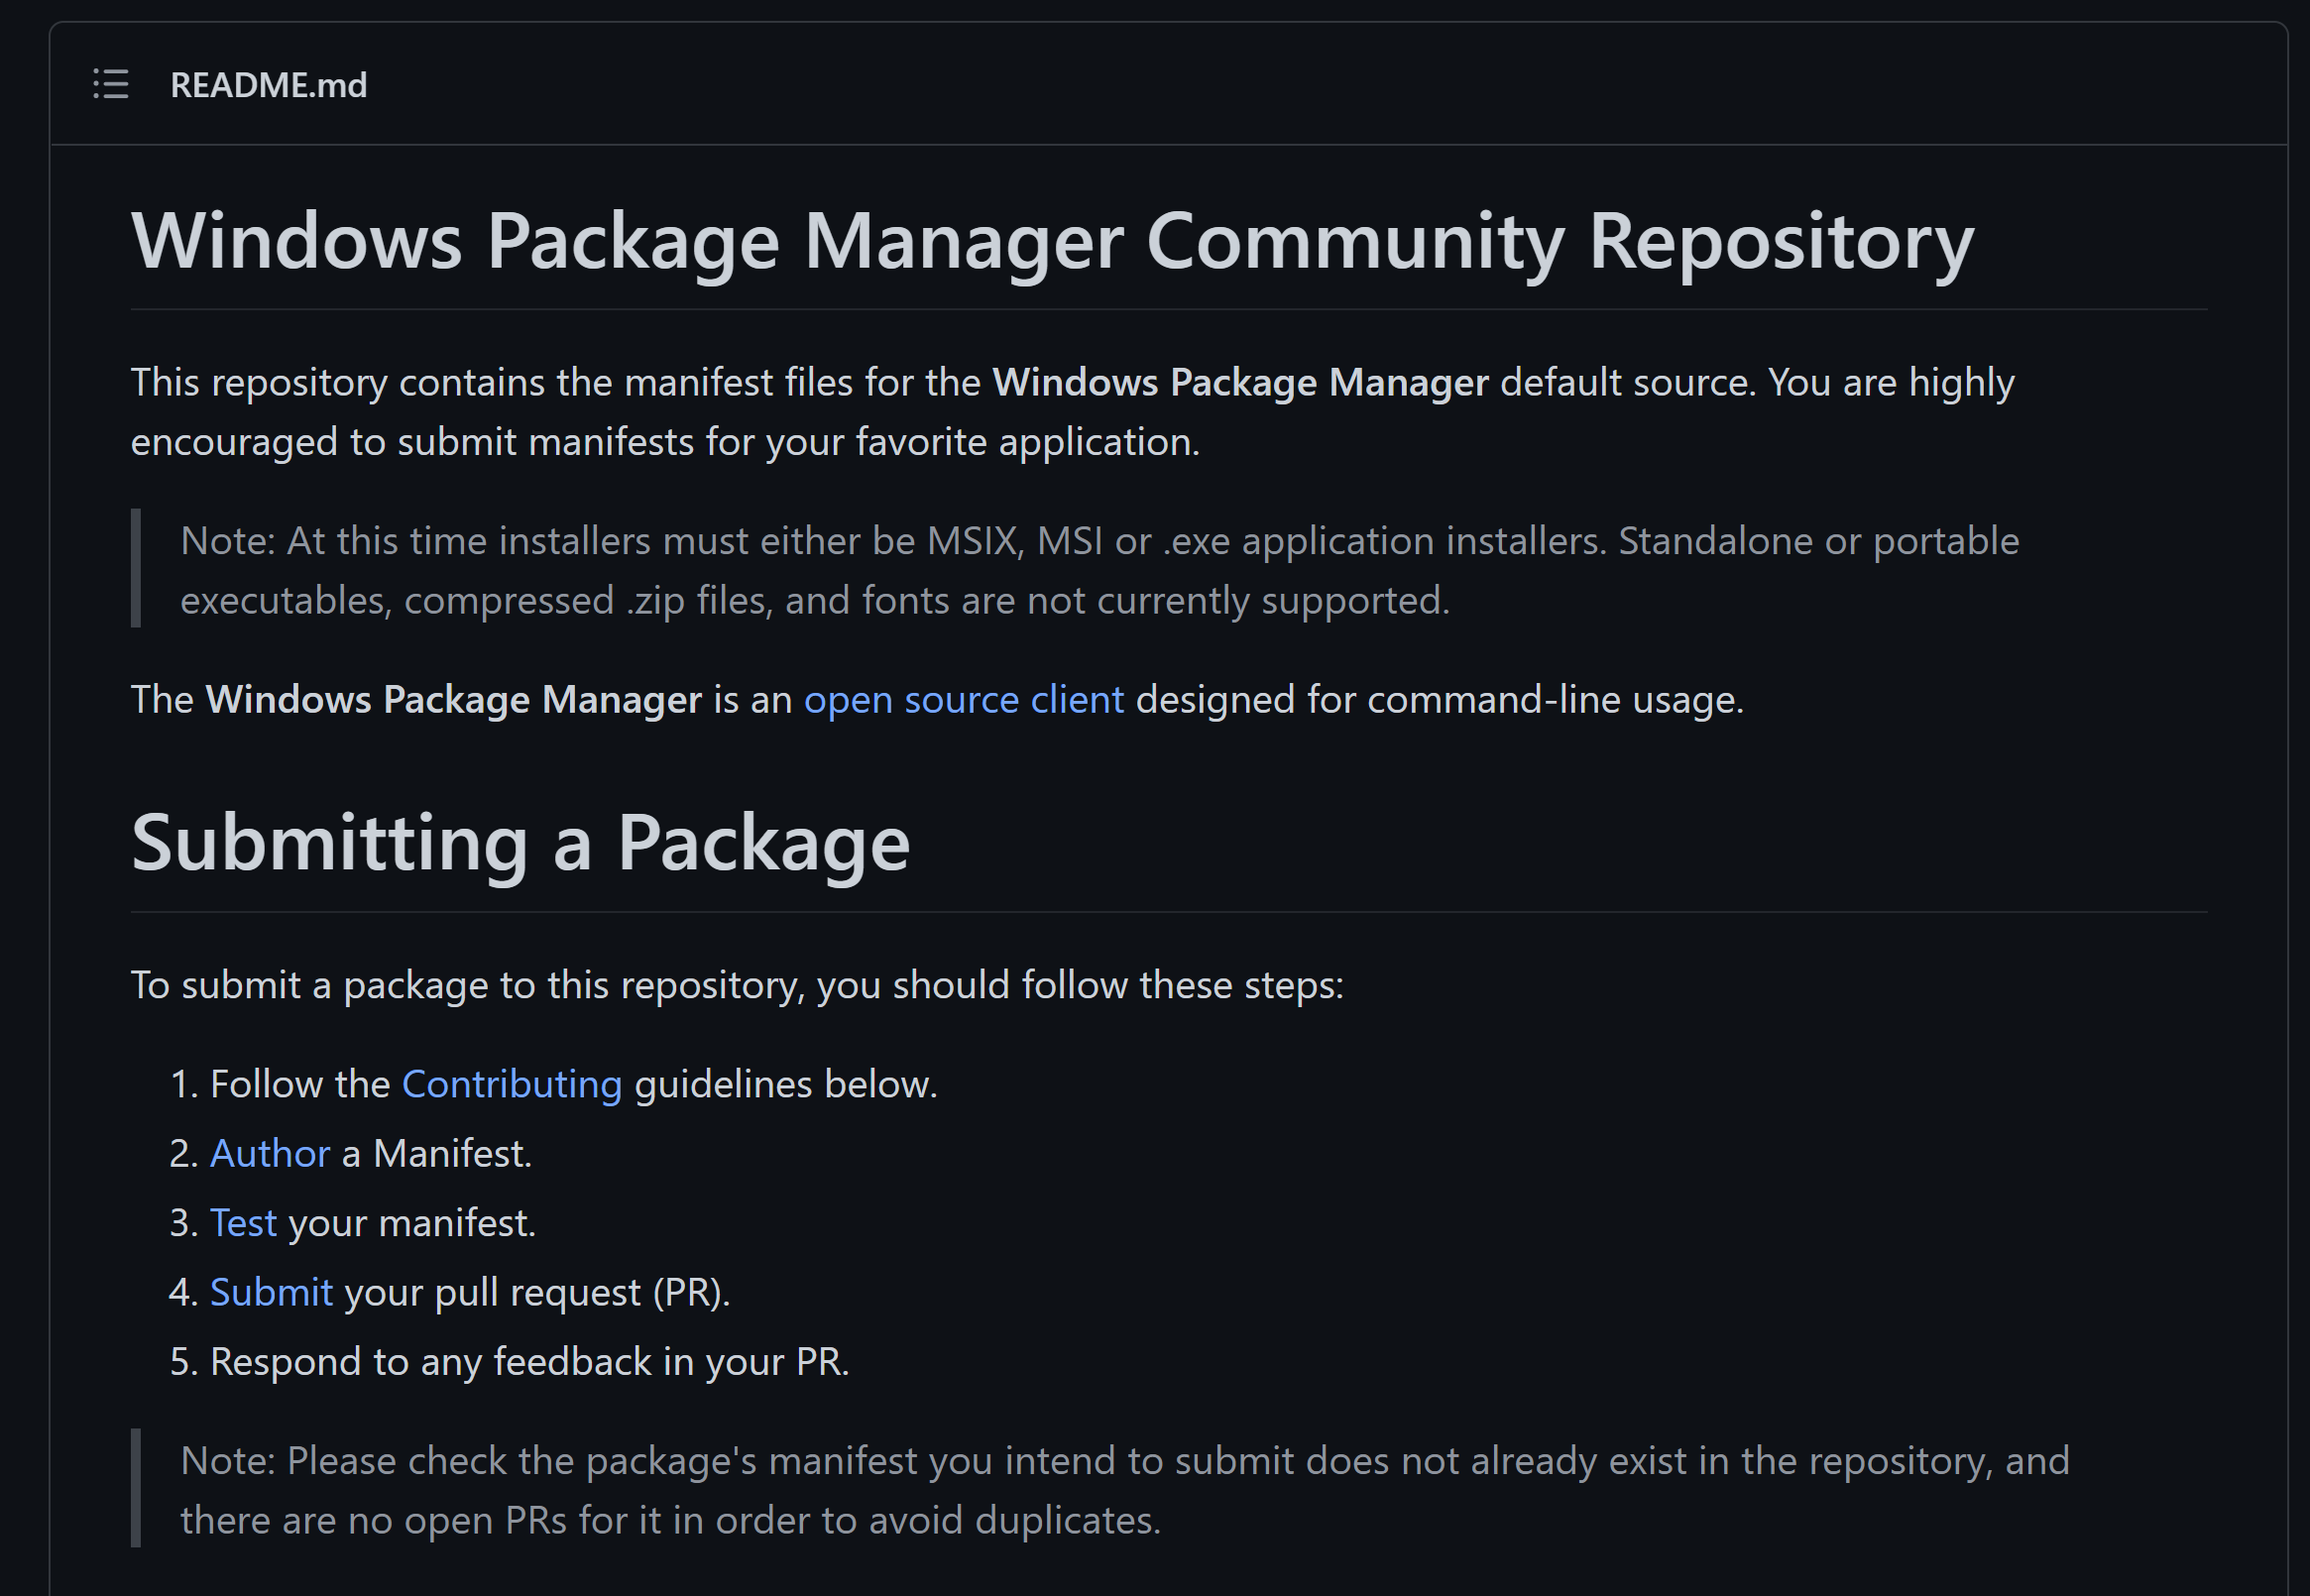Image resolution: width=2310 pixels, height=1596 pixels.
Task: Open the "Author" a Manifest link
Action: point(268,1153)
